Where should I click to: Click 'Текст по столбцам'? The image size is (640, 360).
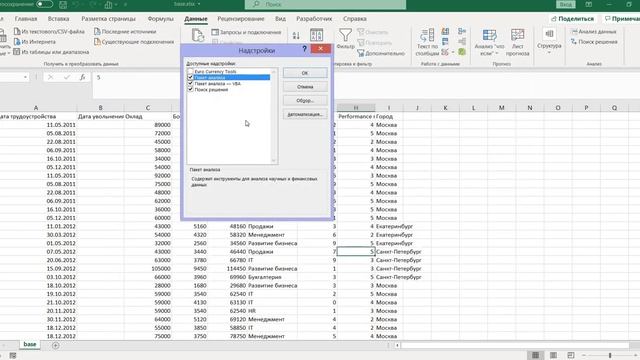click(x=427, y=42)
